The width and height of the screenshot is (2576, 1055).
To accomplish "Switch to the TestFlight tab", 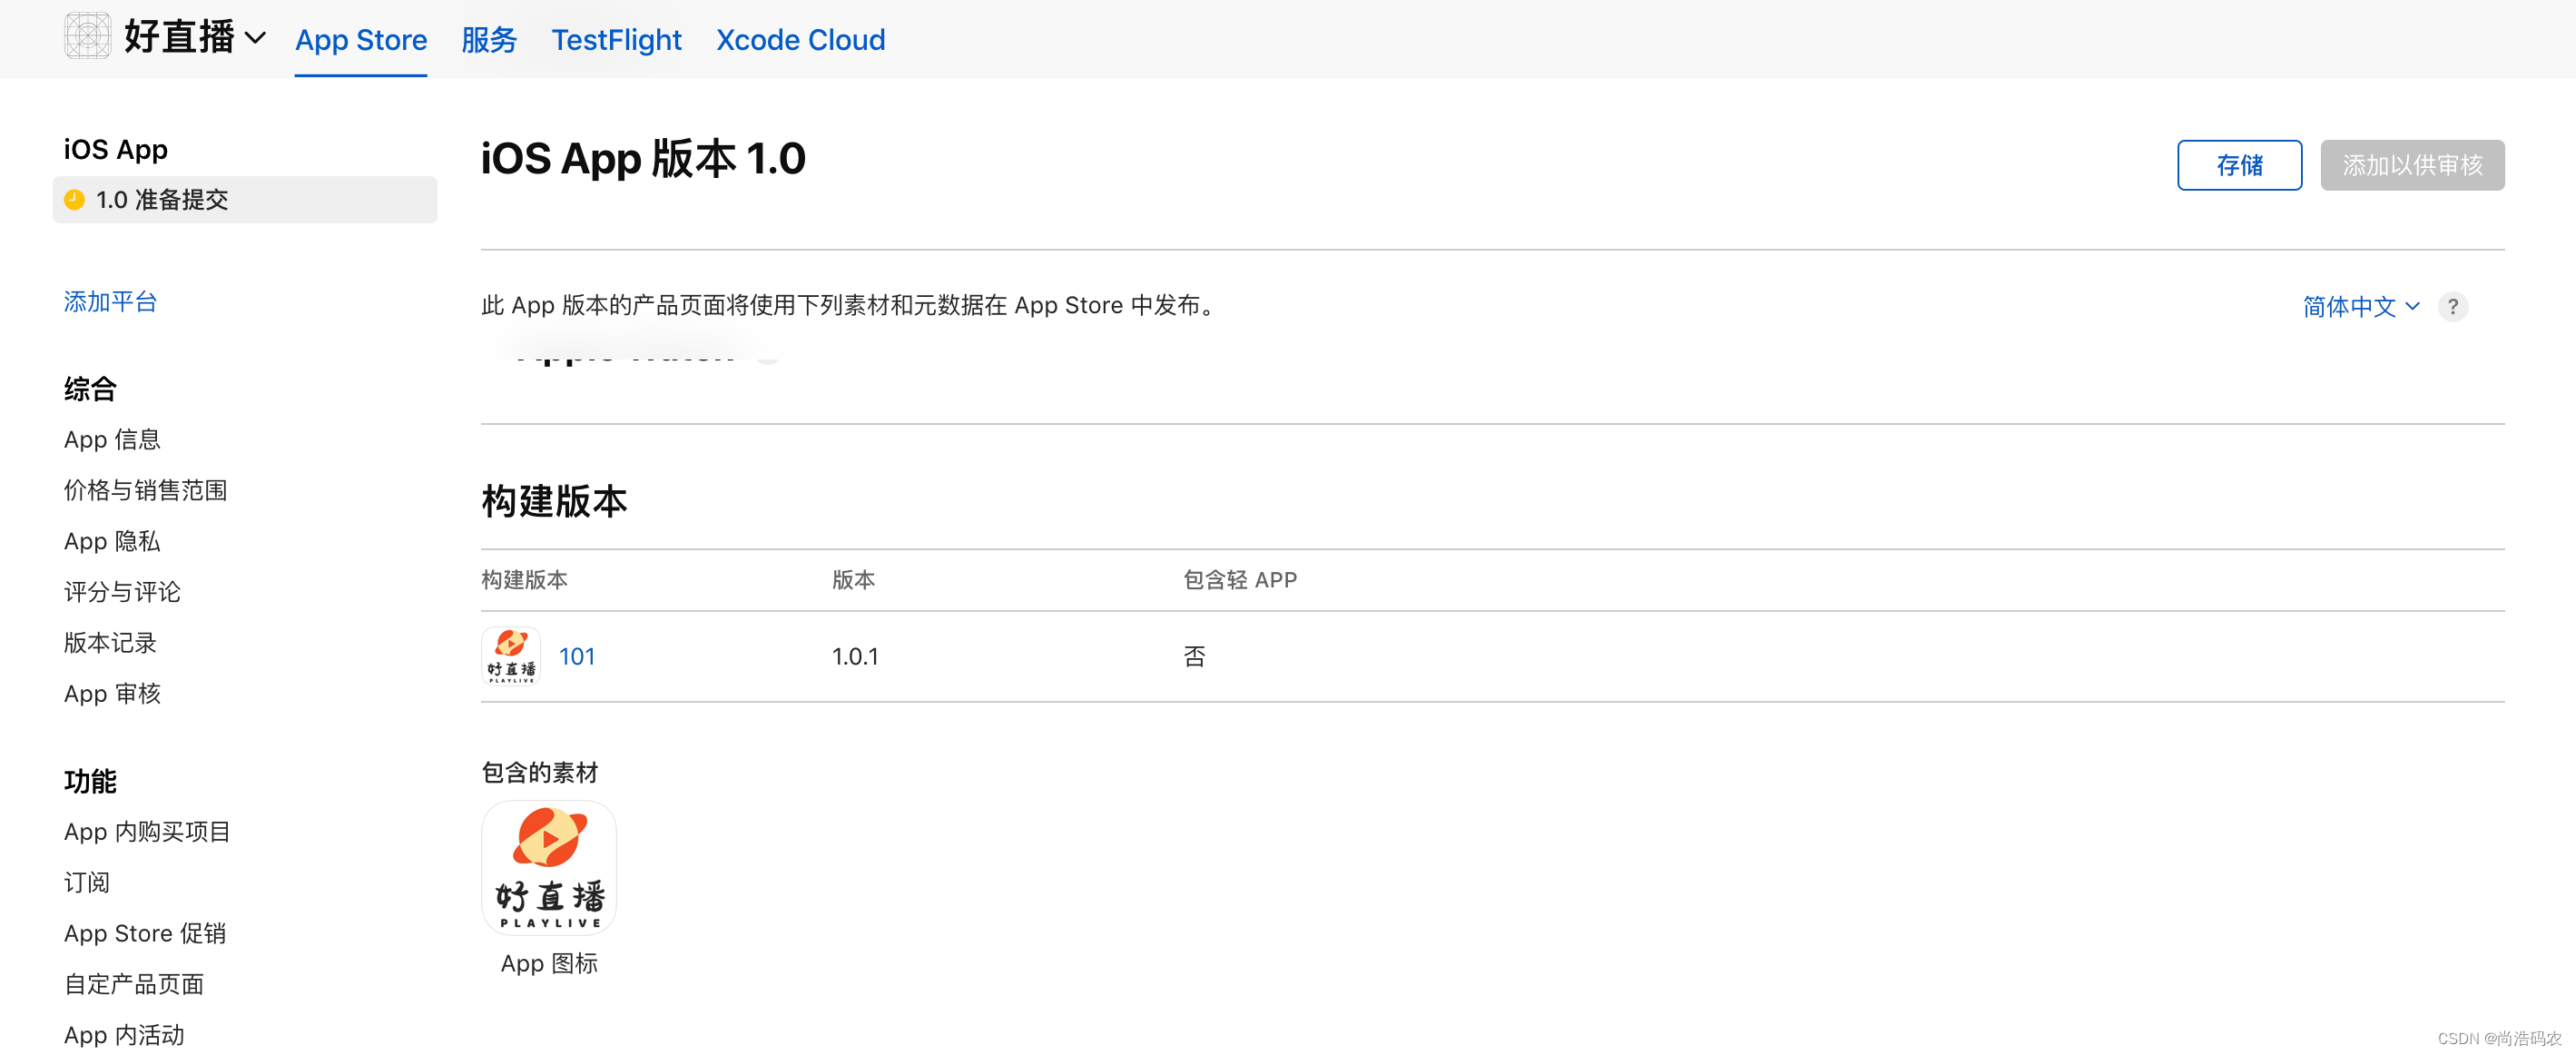I will [616, 40].
